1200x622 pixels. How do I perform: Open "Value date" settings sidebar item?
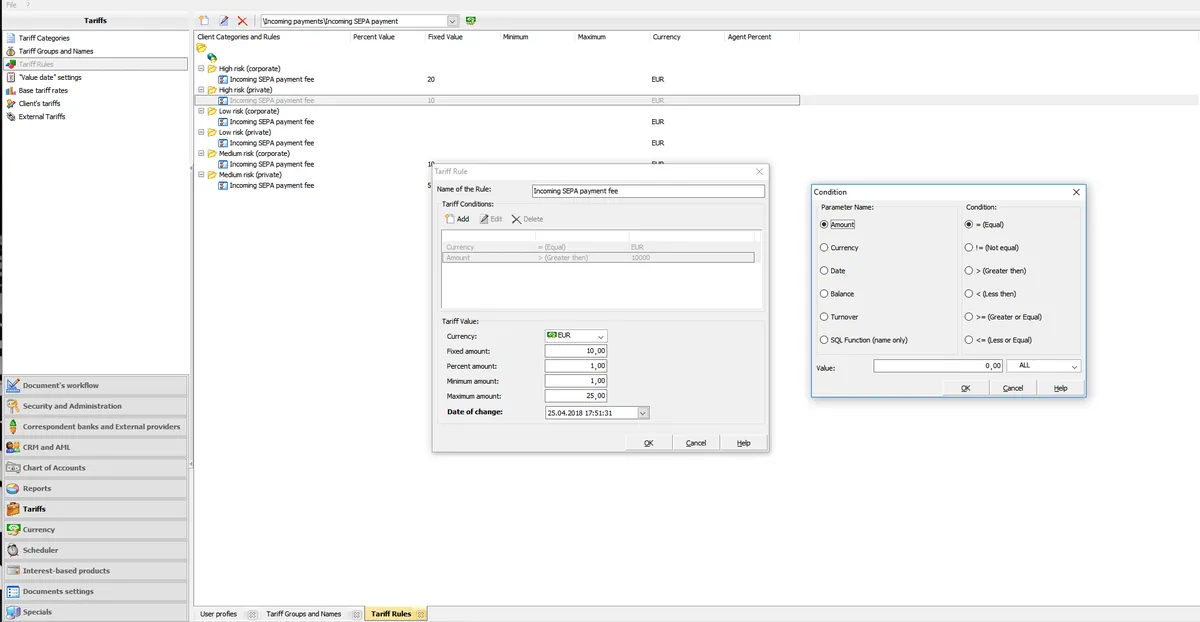pos(49,77)
